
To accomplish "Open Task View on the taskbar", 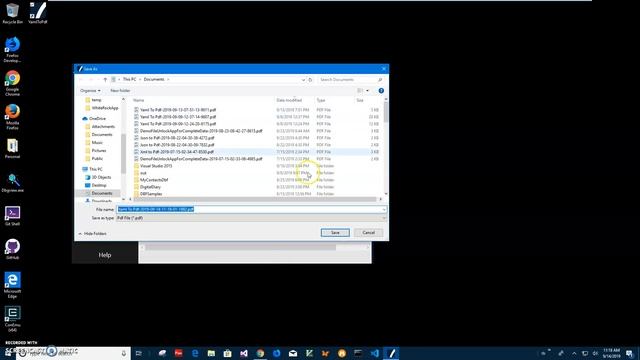I will pyautogui.click(x=139, y=353).
